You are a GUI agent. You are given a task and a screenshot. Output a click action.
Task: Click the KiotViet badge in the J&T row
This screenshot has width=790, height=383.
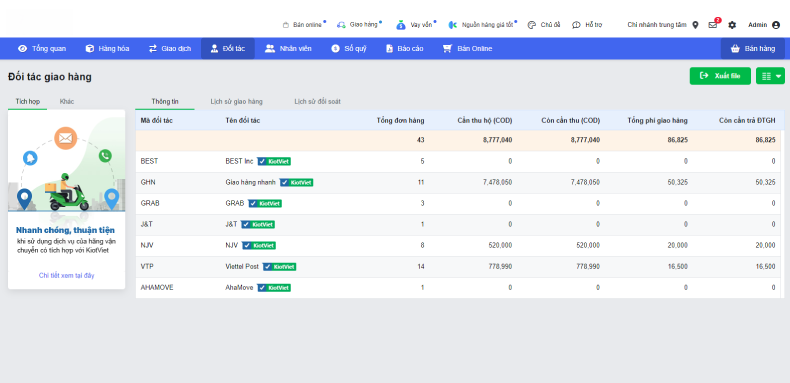point(258,224)
